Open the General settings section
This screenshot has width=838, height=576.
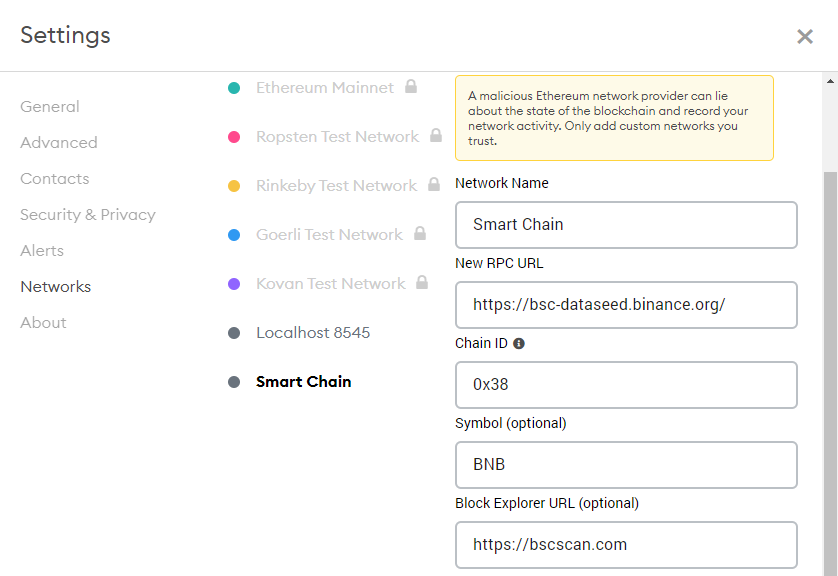(x=50, y=106)
